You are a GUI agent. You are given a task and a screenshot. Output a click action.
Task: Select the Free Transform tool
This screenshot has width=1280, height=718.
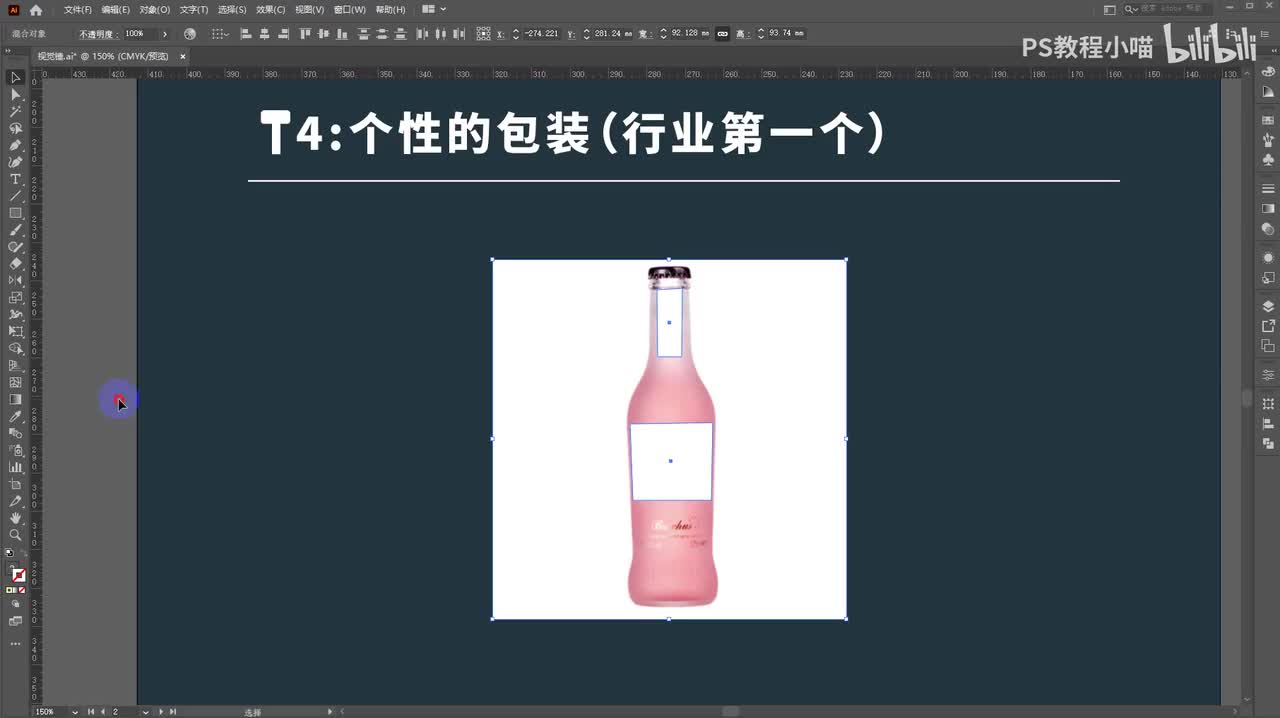[x=15, y=331]
